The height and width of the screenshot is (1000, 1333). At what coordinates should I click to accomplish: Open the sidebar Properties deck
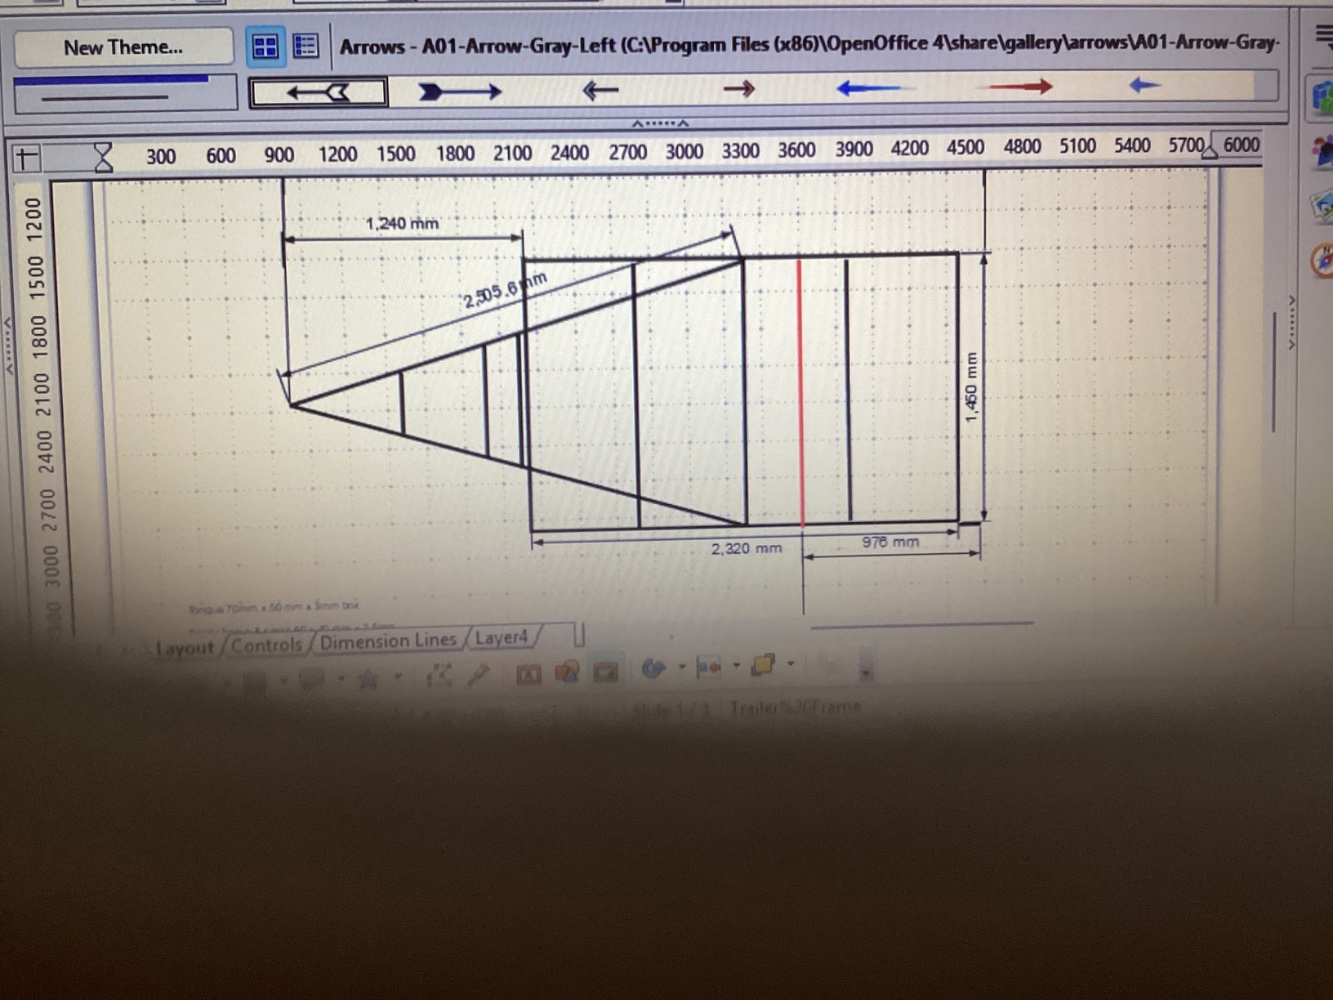click(x=1323, y=98)
